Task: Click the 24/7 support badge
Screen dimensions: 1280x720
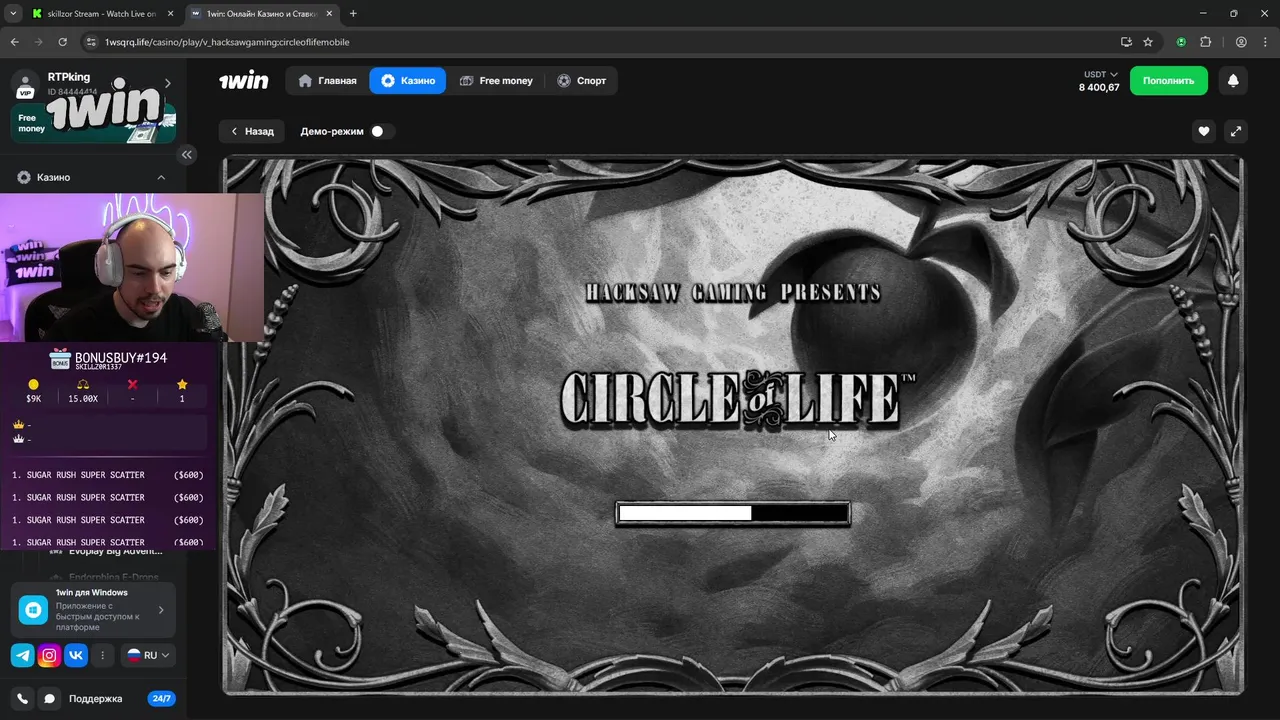Action: tap(161, 698)
